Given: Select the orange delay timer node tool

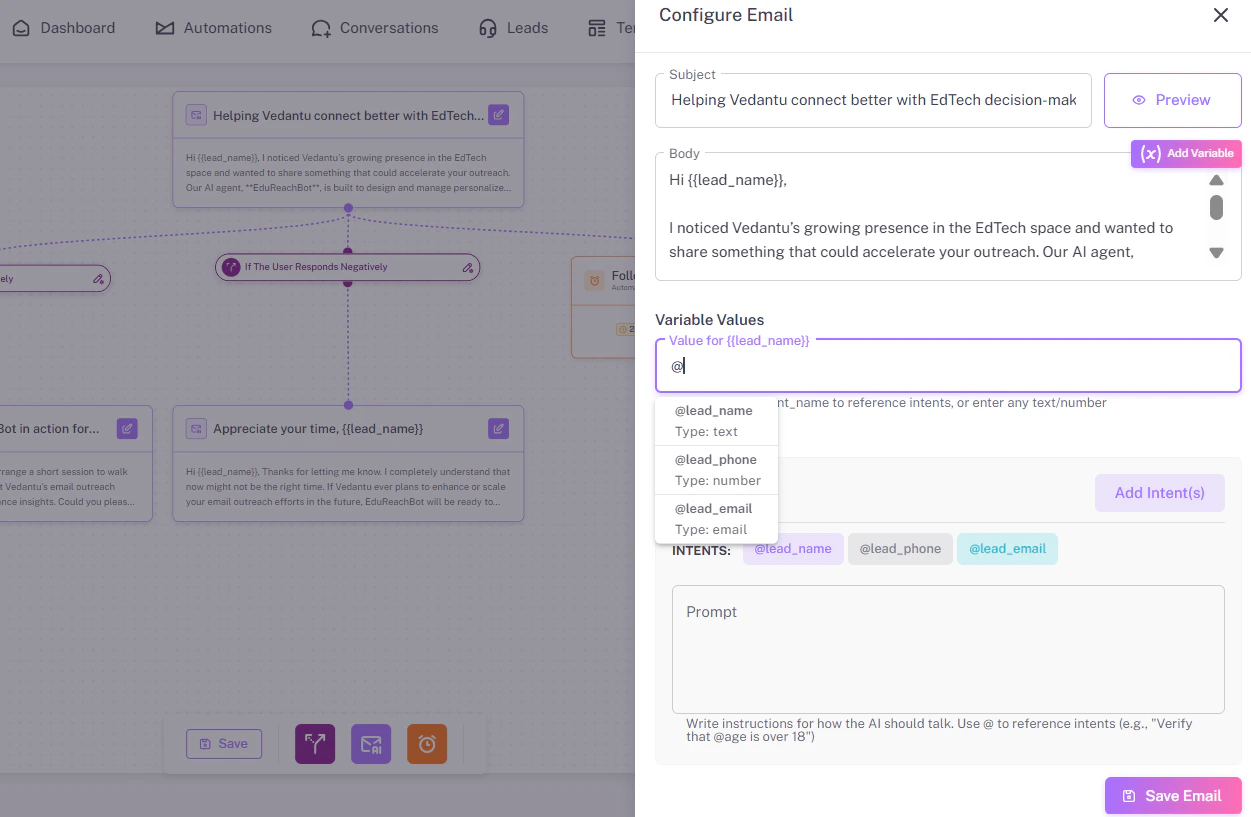Looking at the screenshot, I should pyautogui.click(x=426, y=744).
